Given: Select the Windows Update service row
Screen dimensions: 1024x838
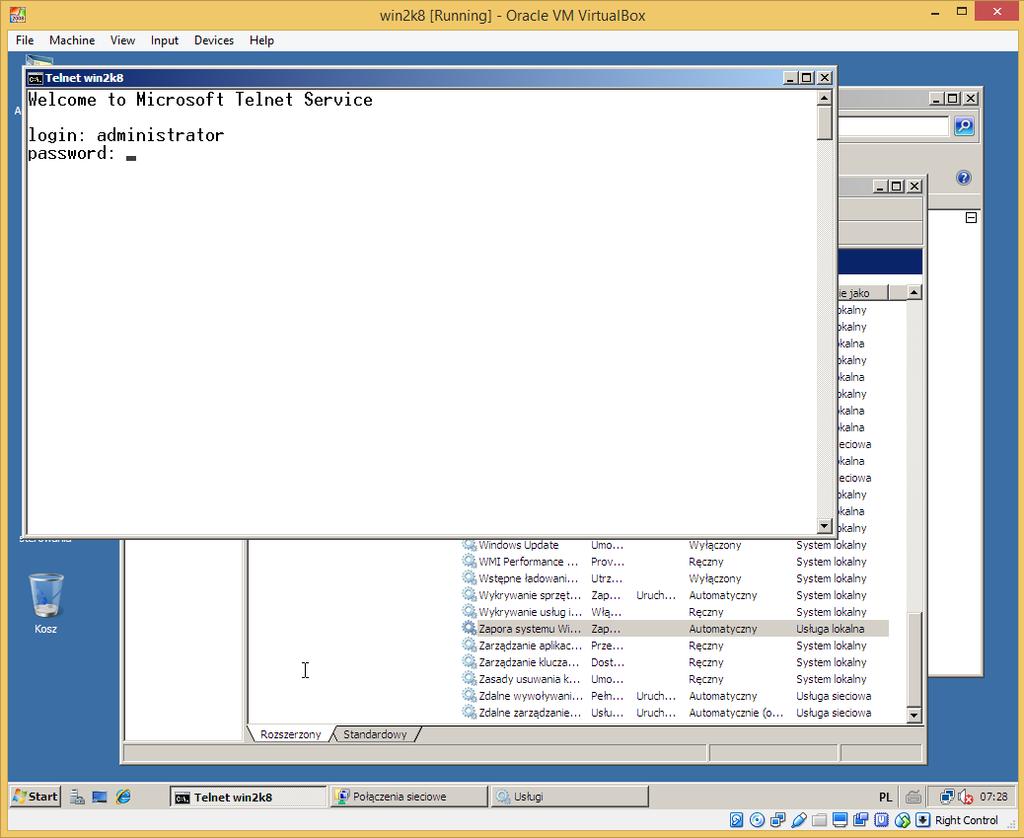Looking at the screenshot, I should click(675, 545).
